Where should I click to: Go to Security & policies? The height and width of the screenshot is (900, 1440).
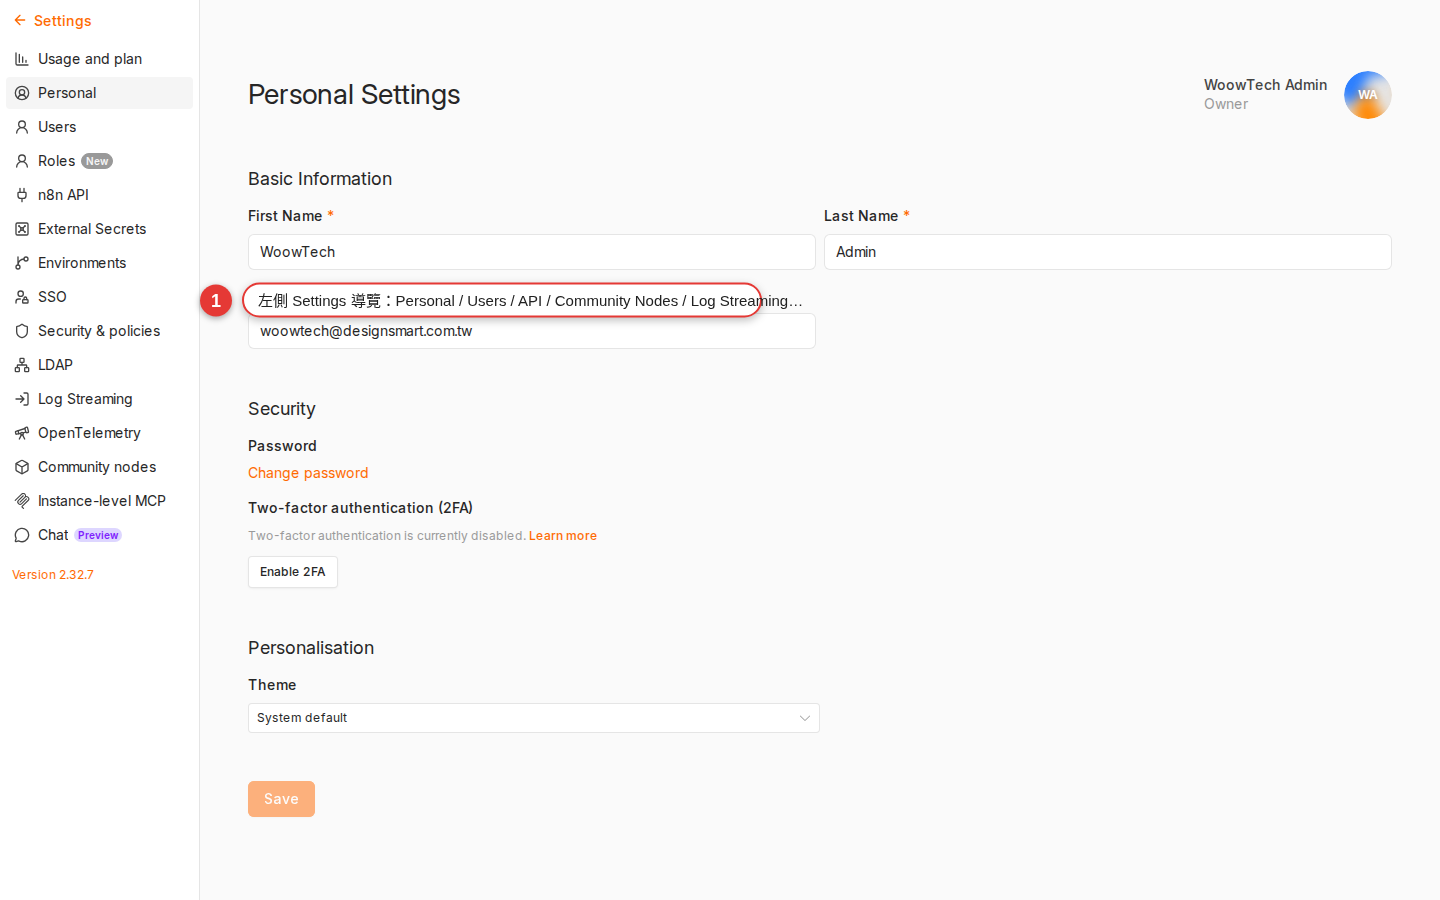point(99,331)
